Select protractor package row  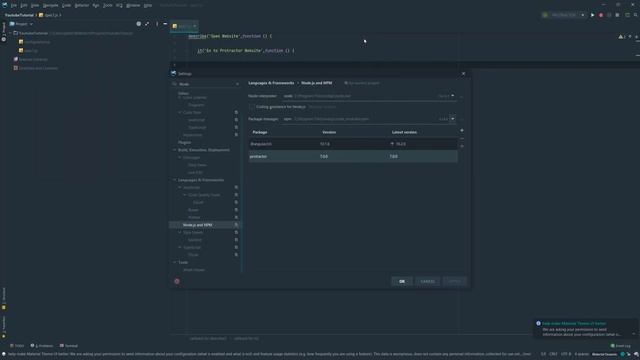(x=353, y=156)
